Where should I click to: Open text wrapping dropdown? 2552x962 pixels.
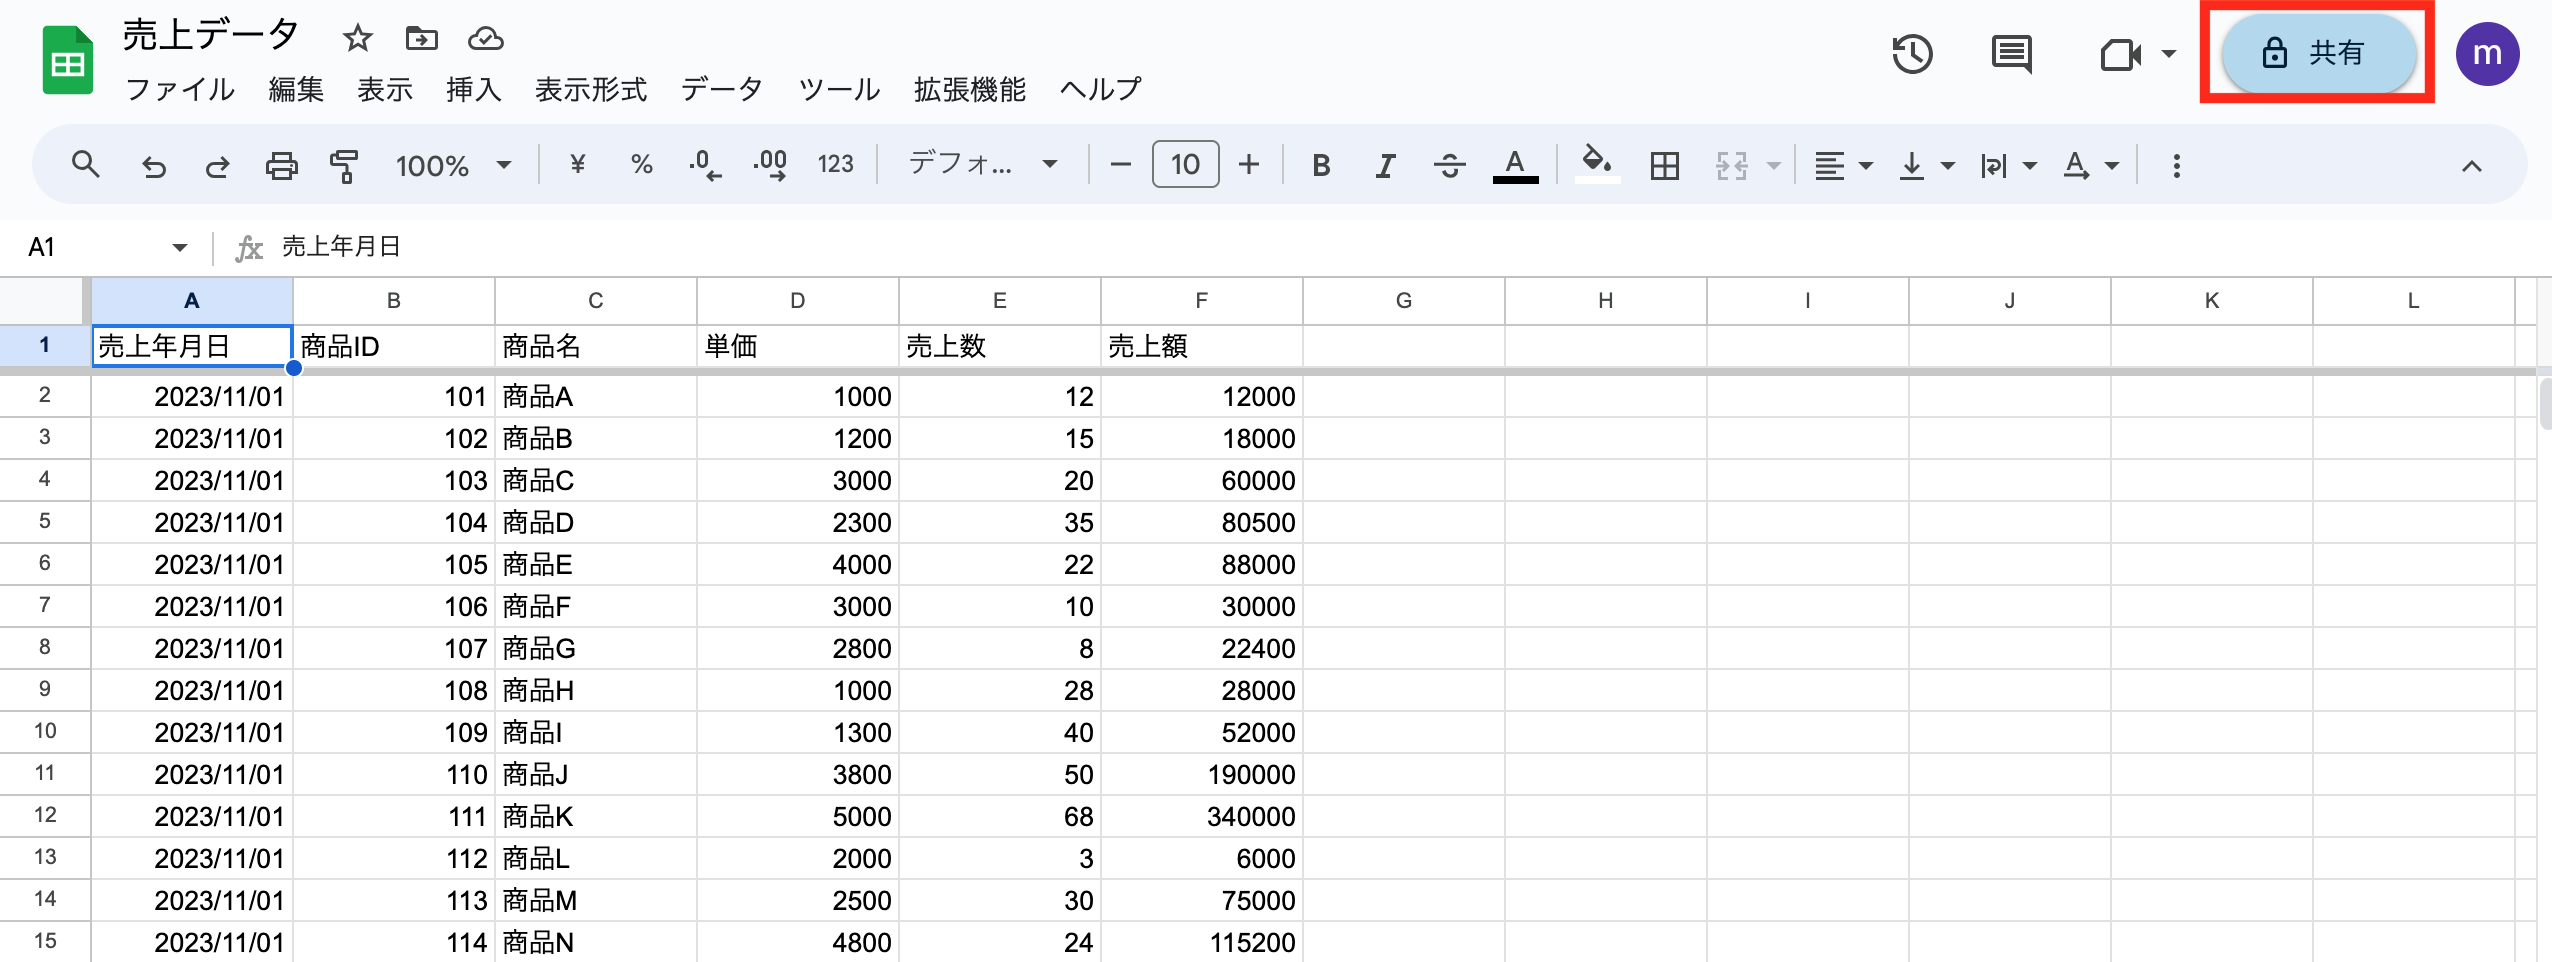[2008, 165]
